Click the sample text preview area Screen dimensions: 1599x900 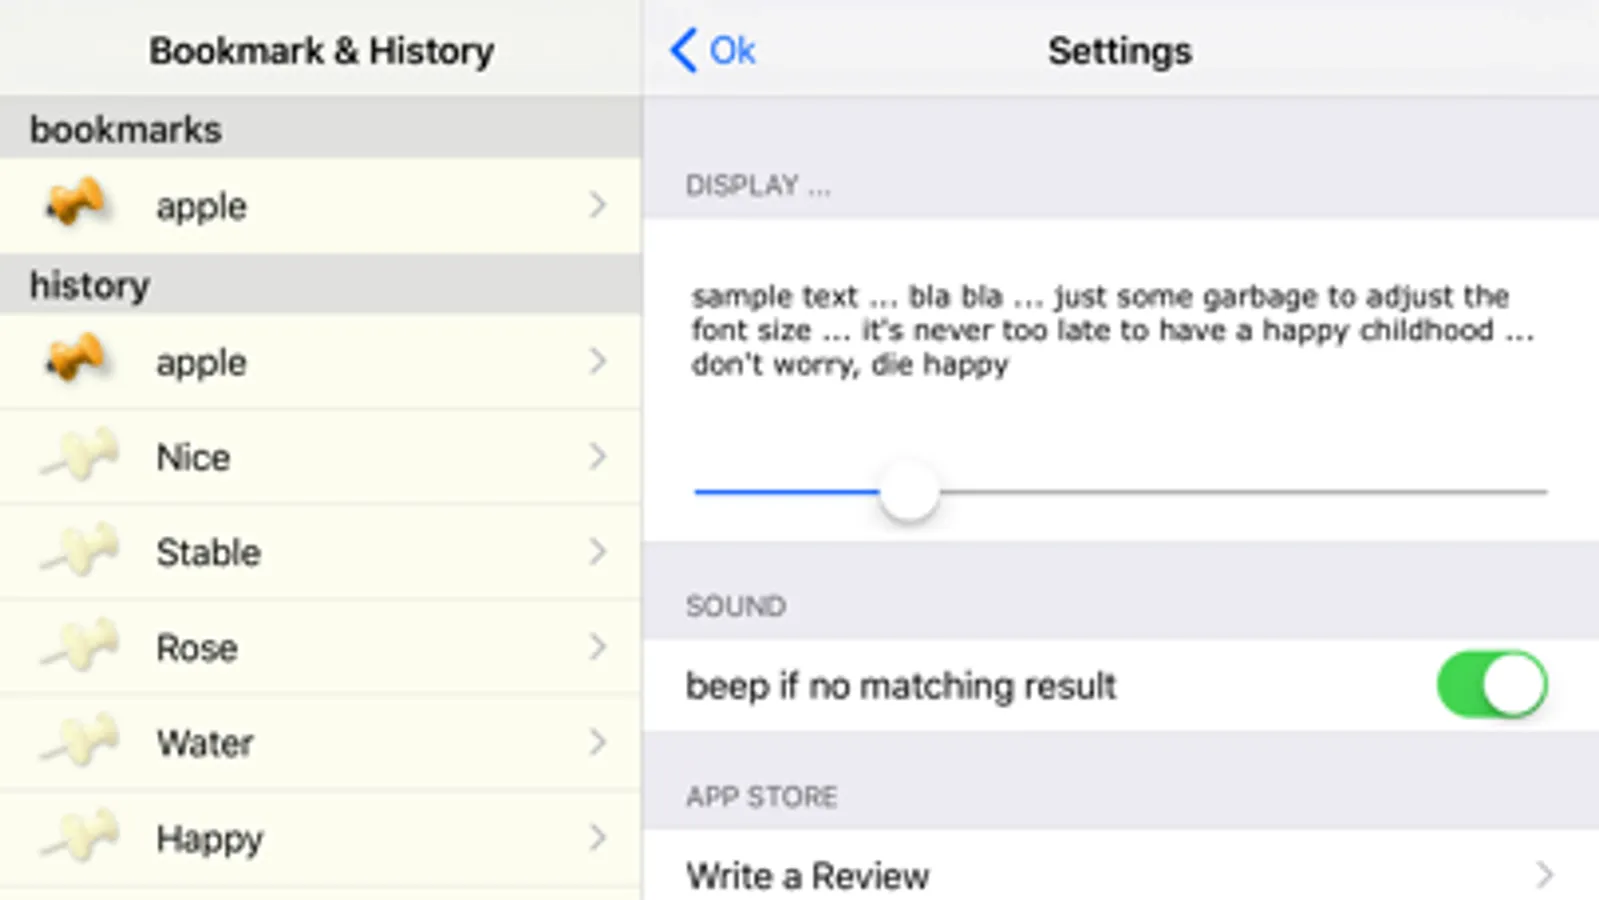(x=1112, y=330)
